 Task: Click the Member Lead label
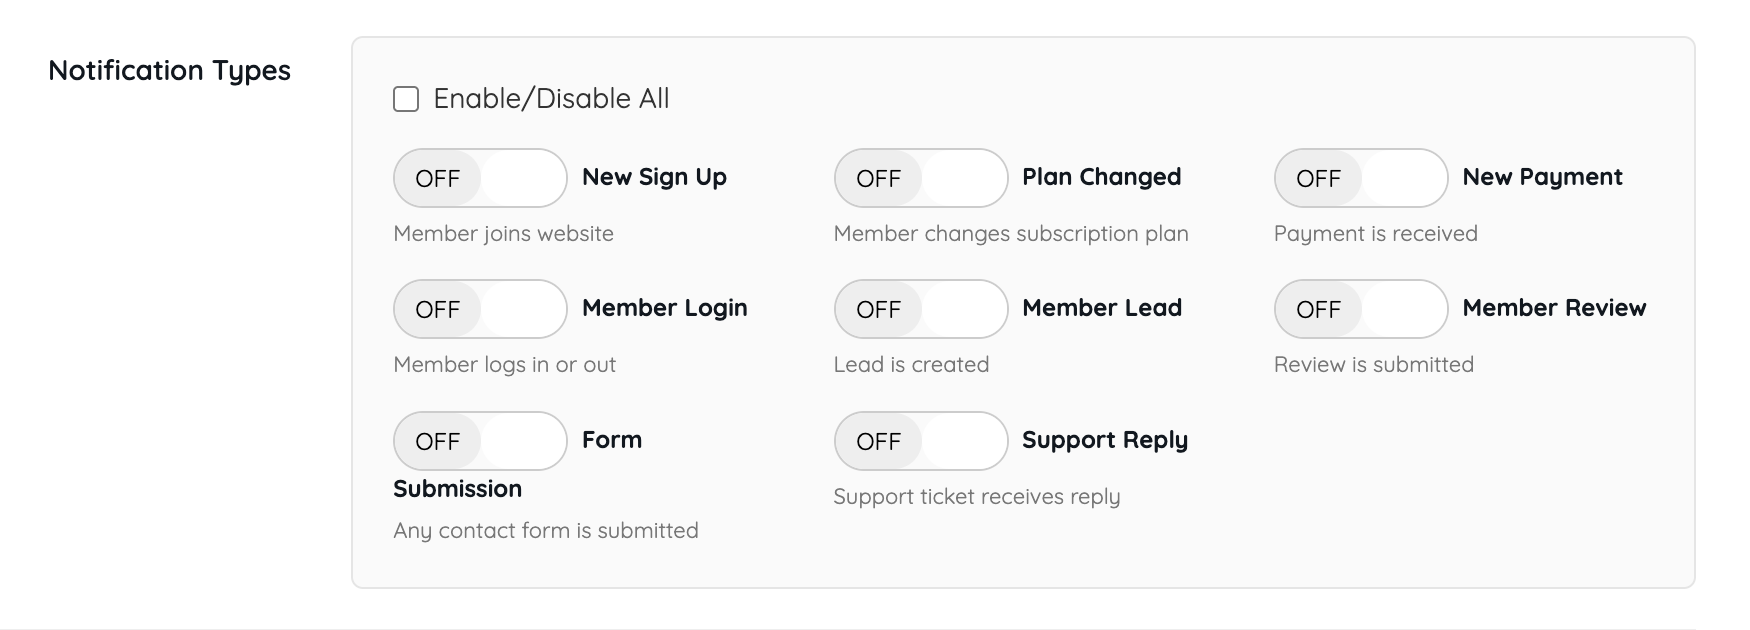click(1101, 308)
